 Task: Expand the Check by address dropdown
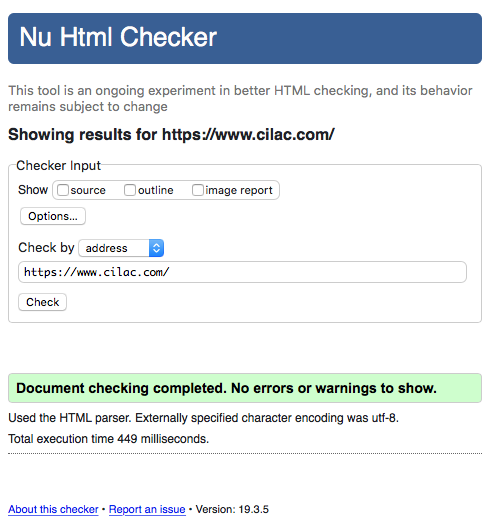point(121,248)
